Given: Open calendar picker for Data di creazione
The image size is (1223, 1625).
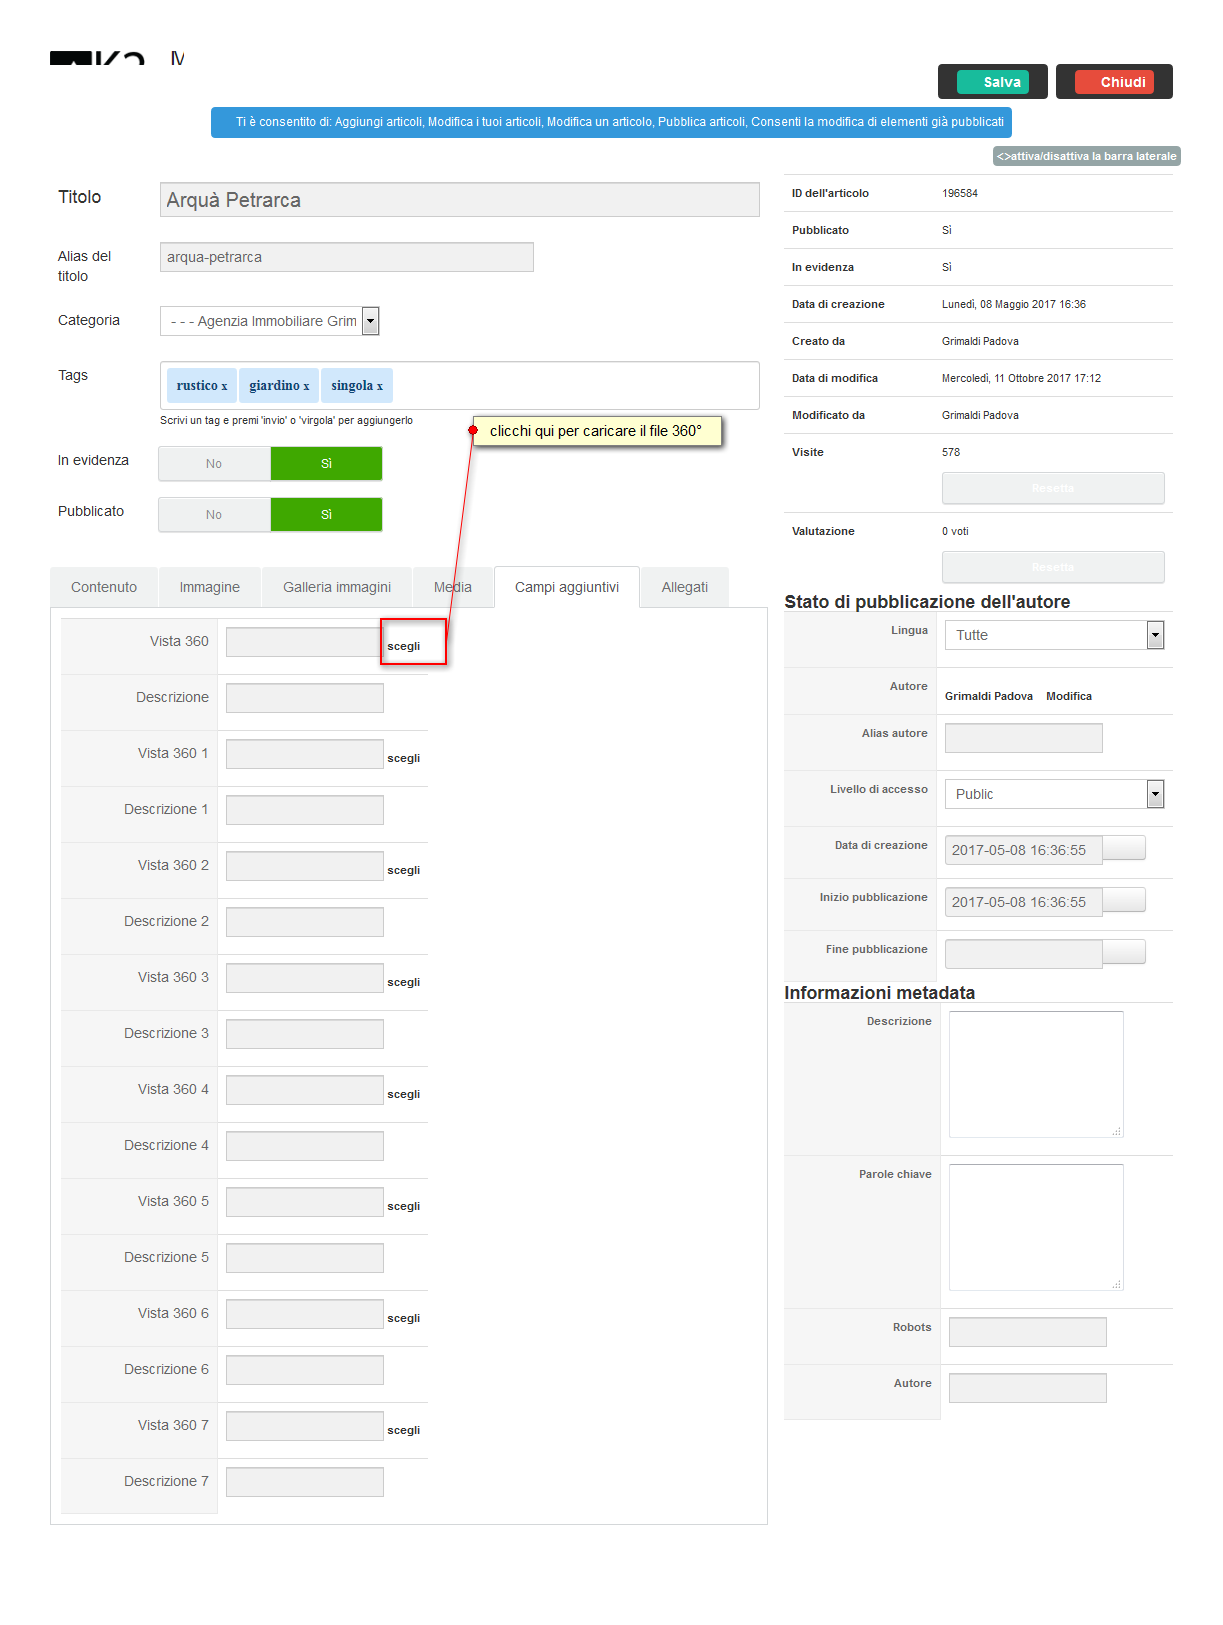Looking at the screenshot, I should [x=1124, y=848].
